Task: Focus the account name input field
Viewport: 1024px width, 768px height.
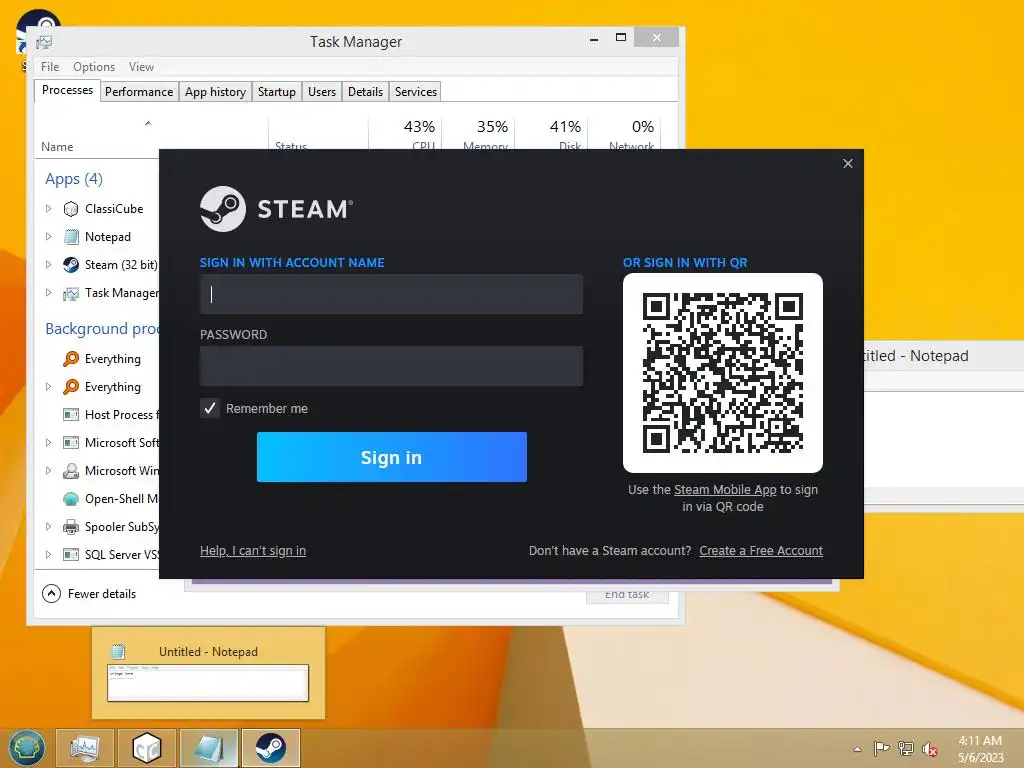Action: [x=391, y=294]
